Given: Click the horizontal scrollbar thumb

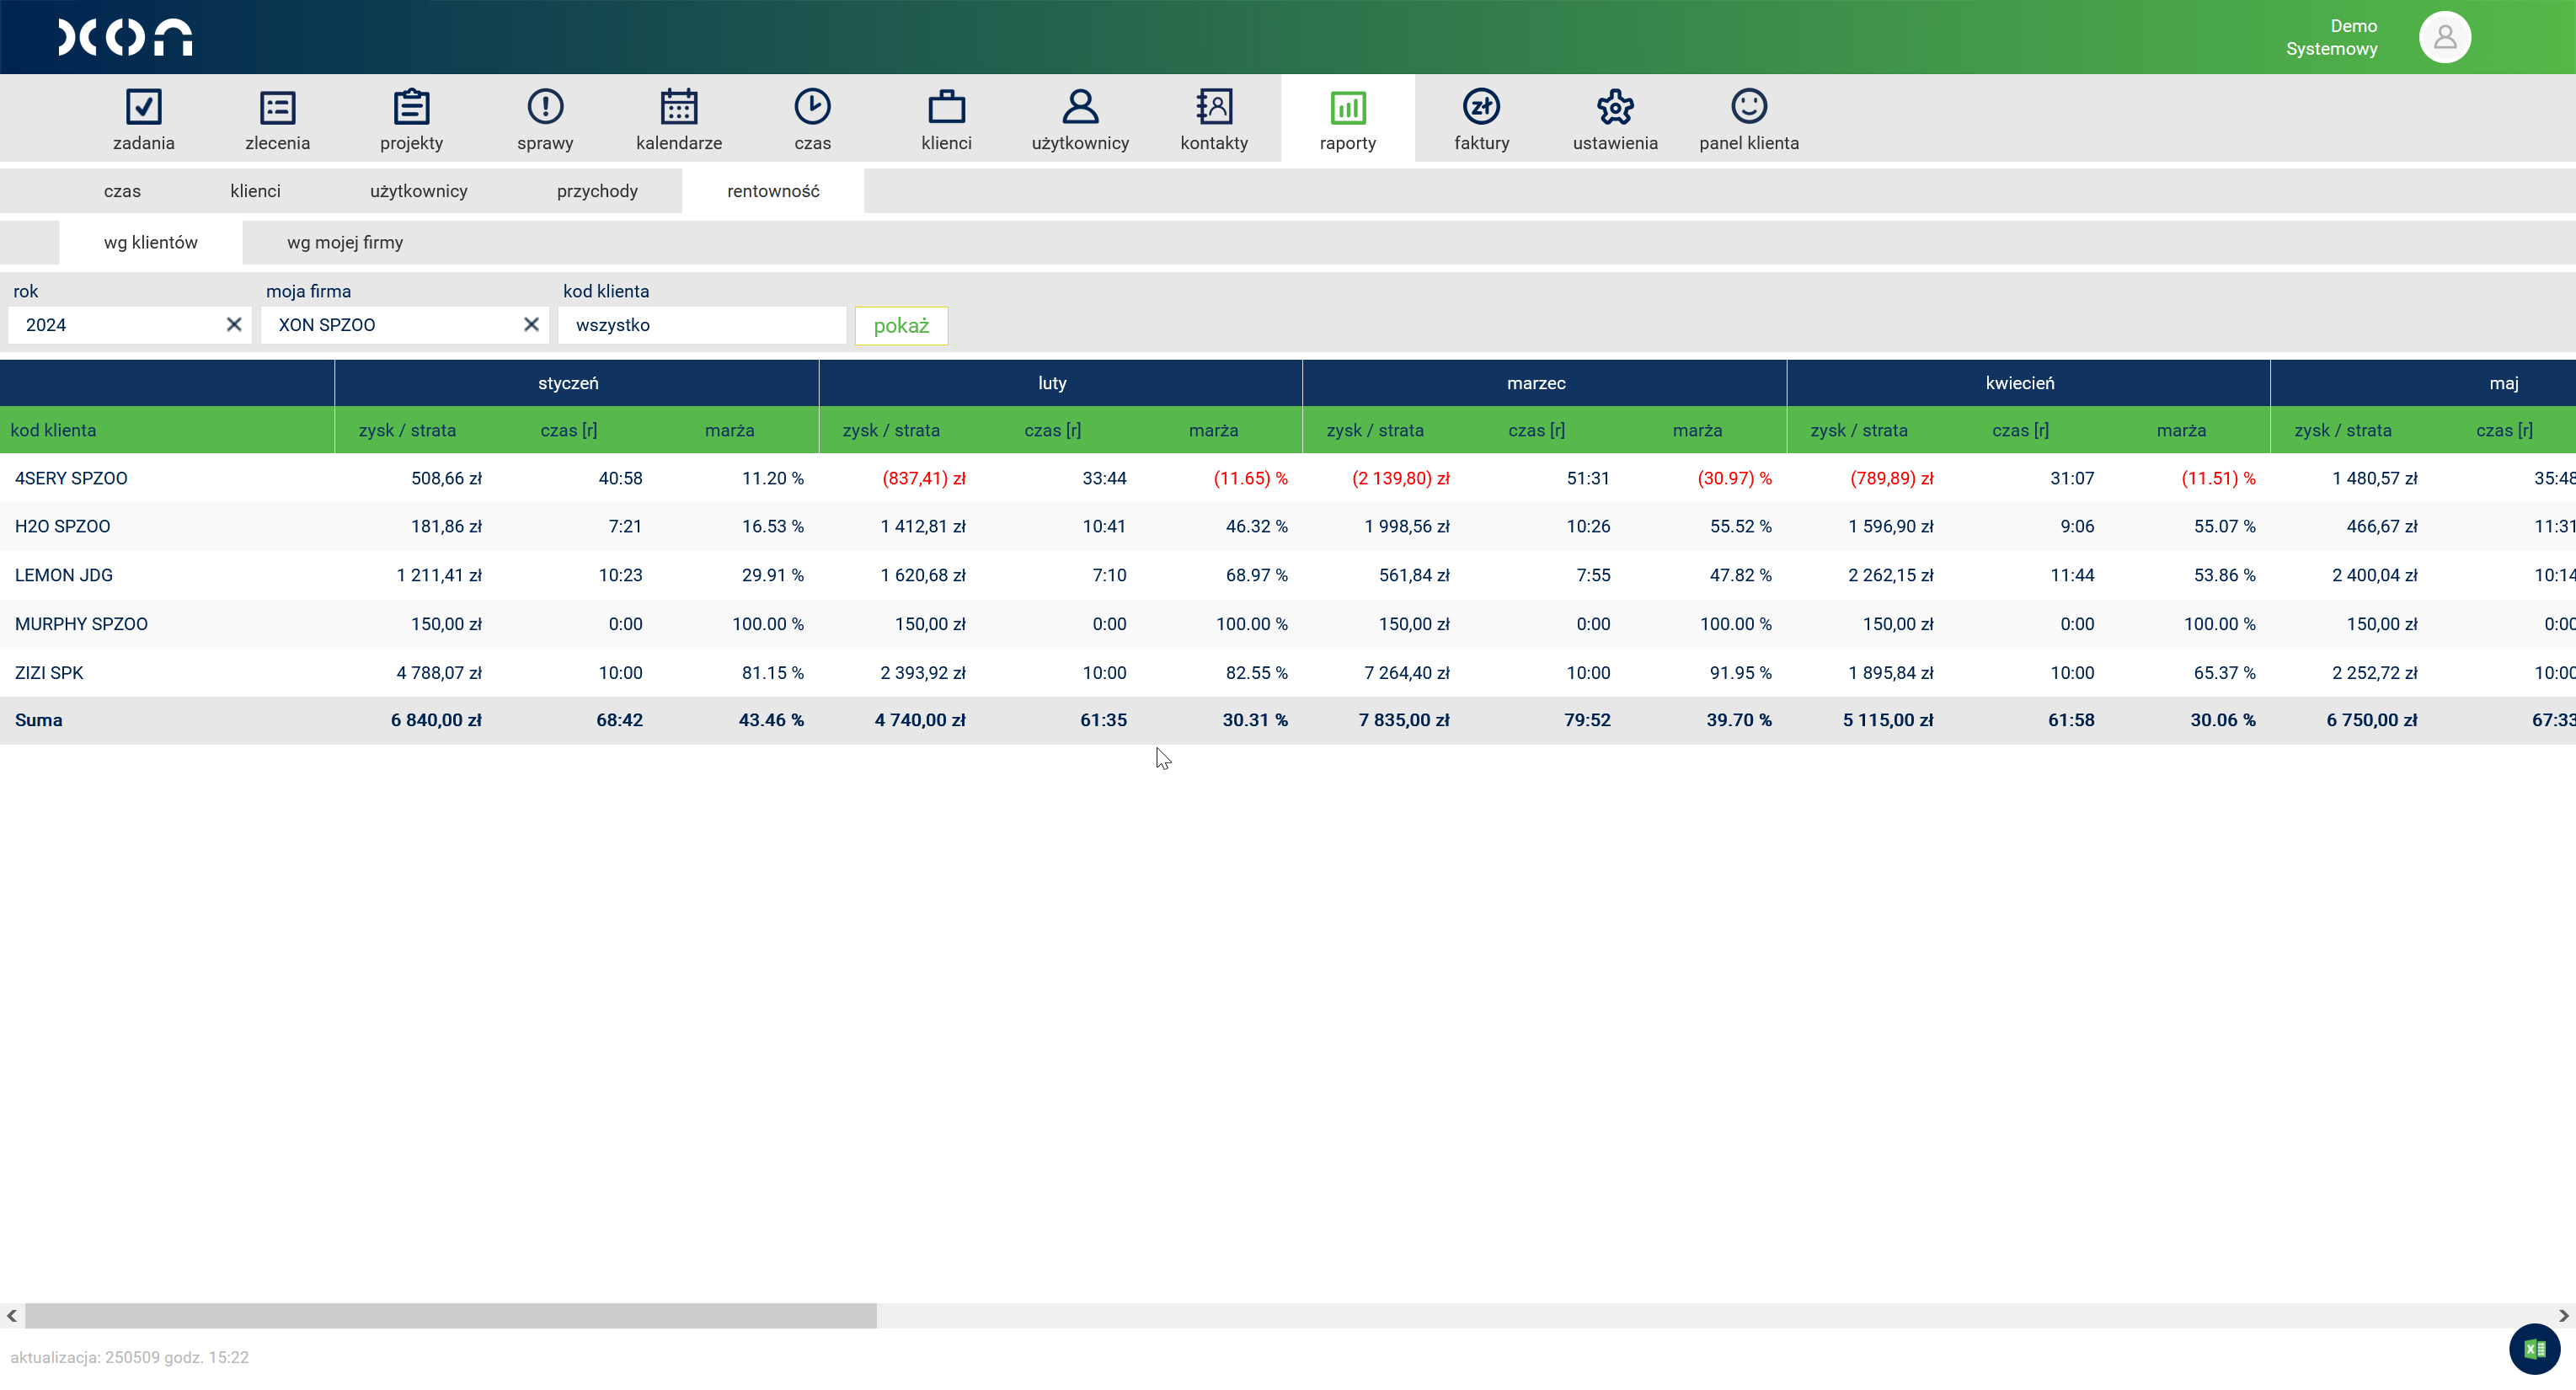Looking at the screenshot, I should 450,1316.
